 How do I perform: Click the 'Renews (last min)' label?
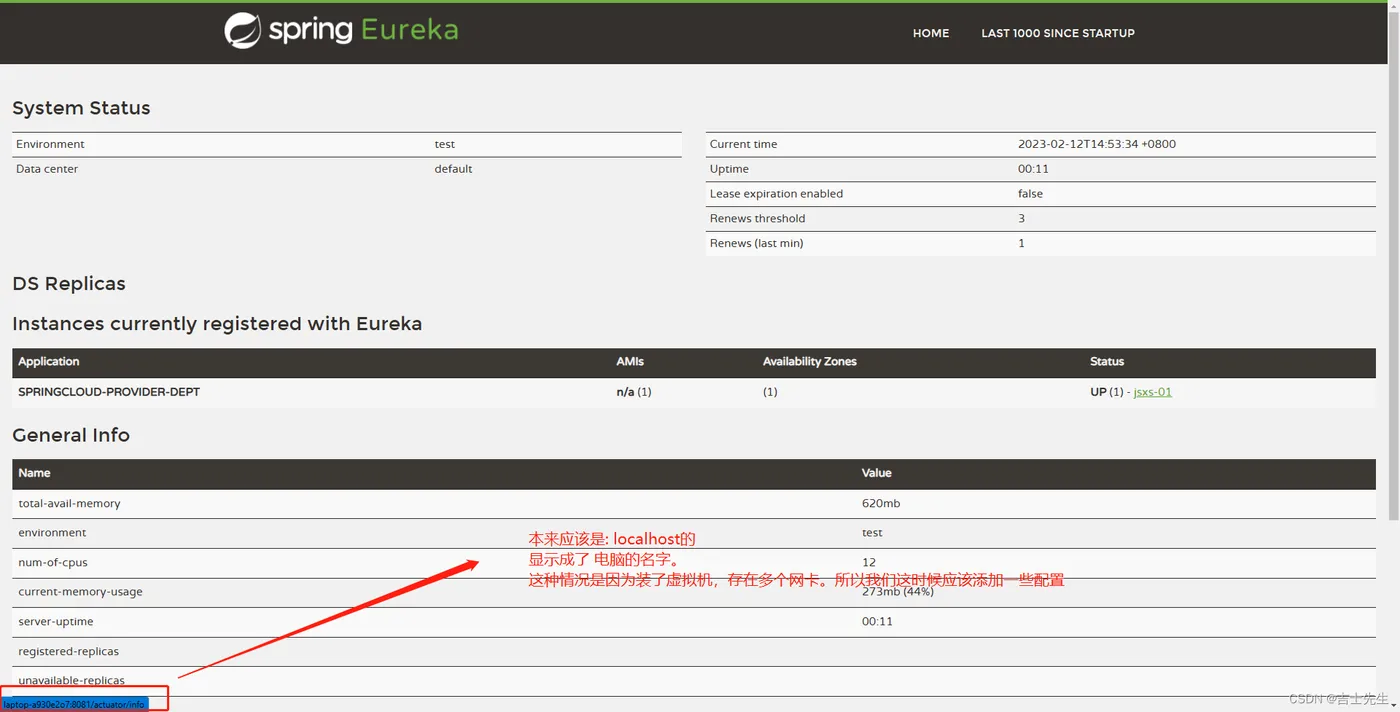point(756,243)
